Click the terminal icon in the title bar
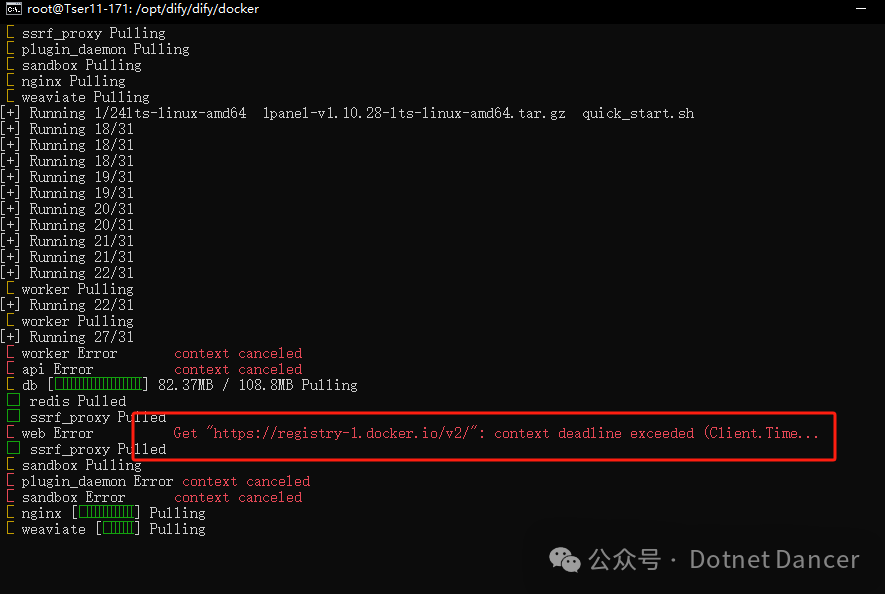 (13, 9)
